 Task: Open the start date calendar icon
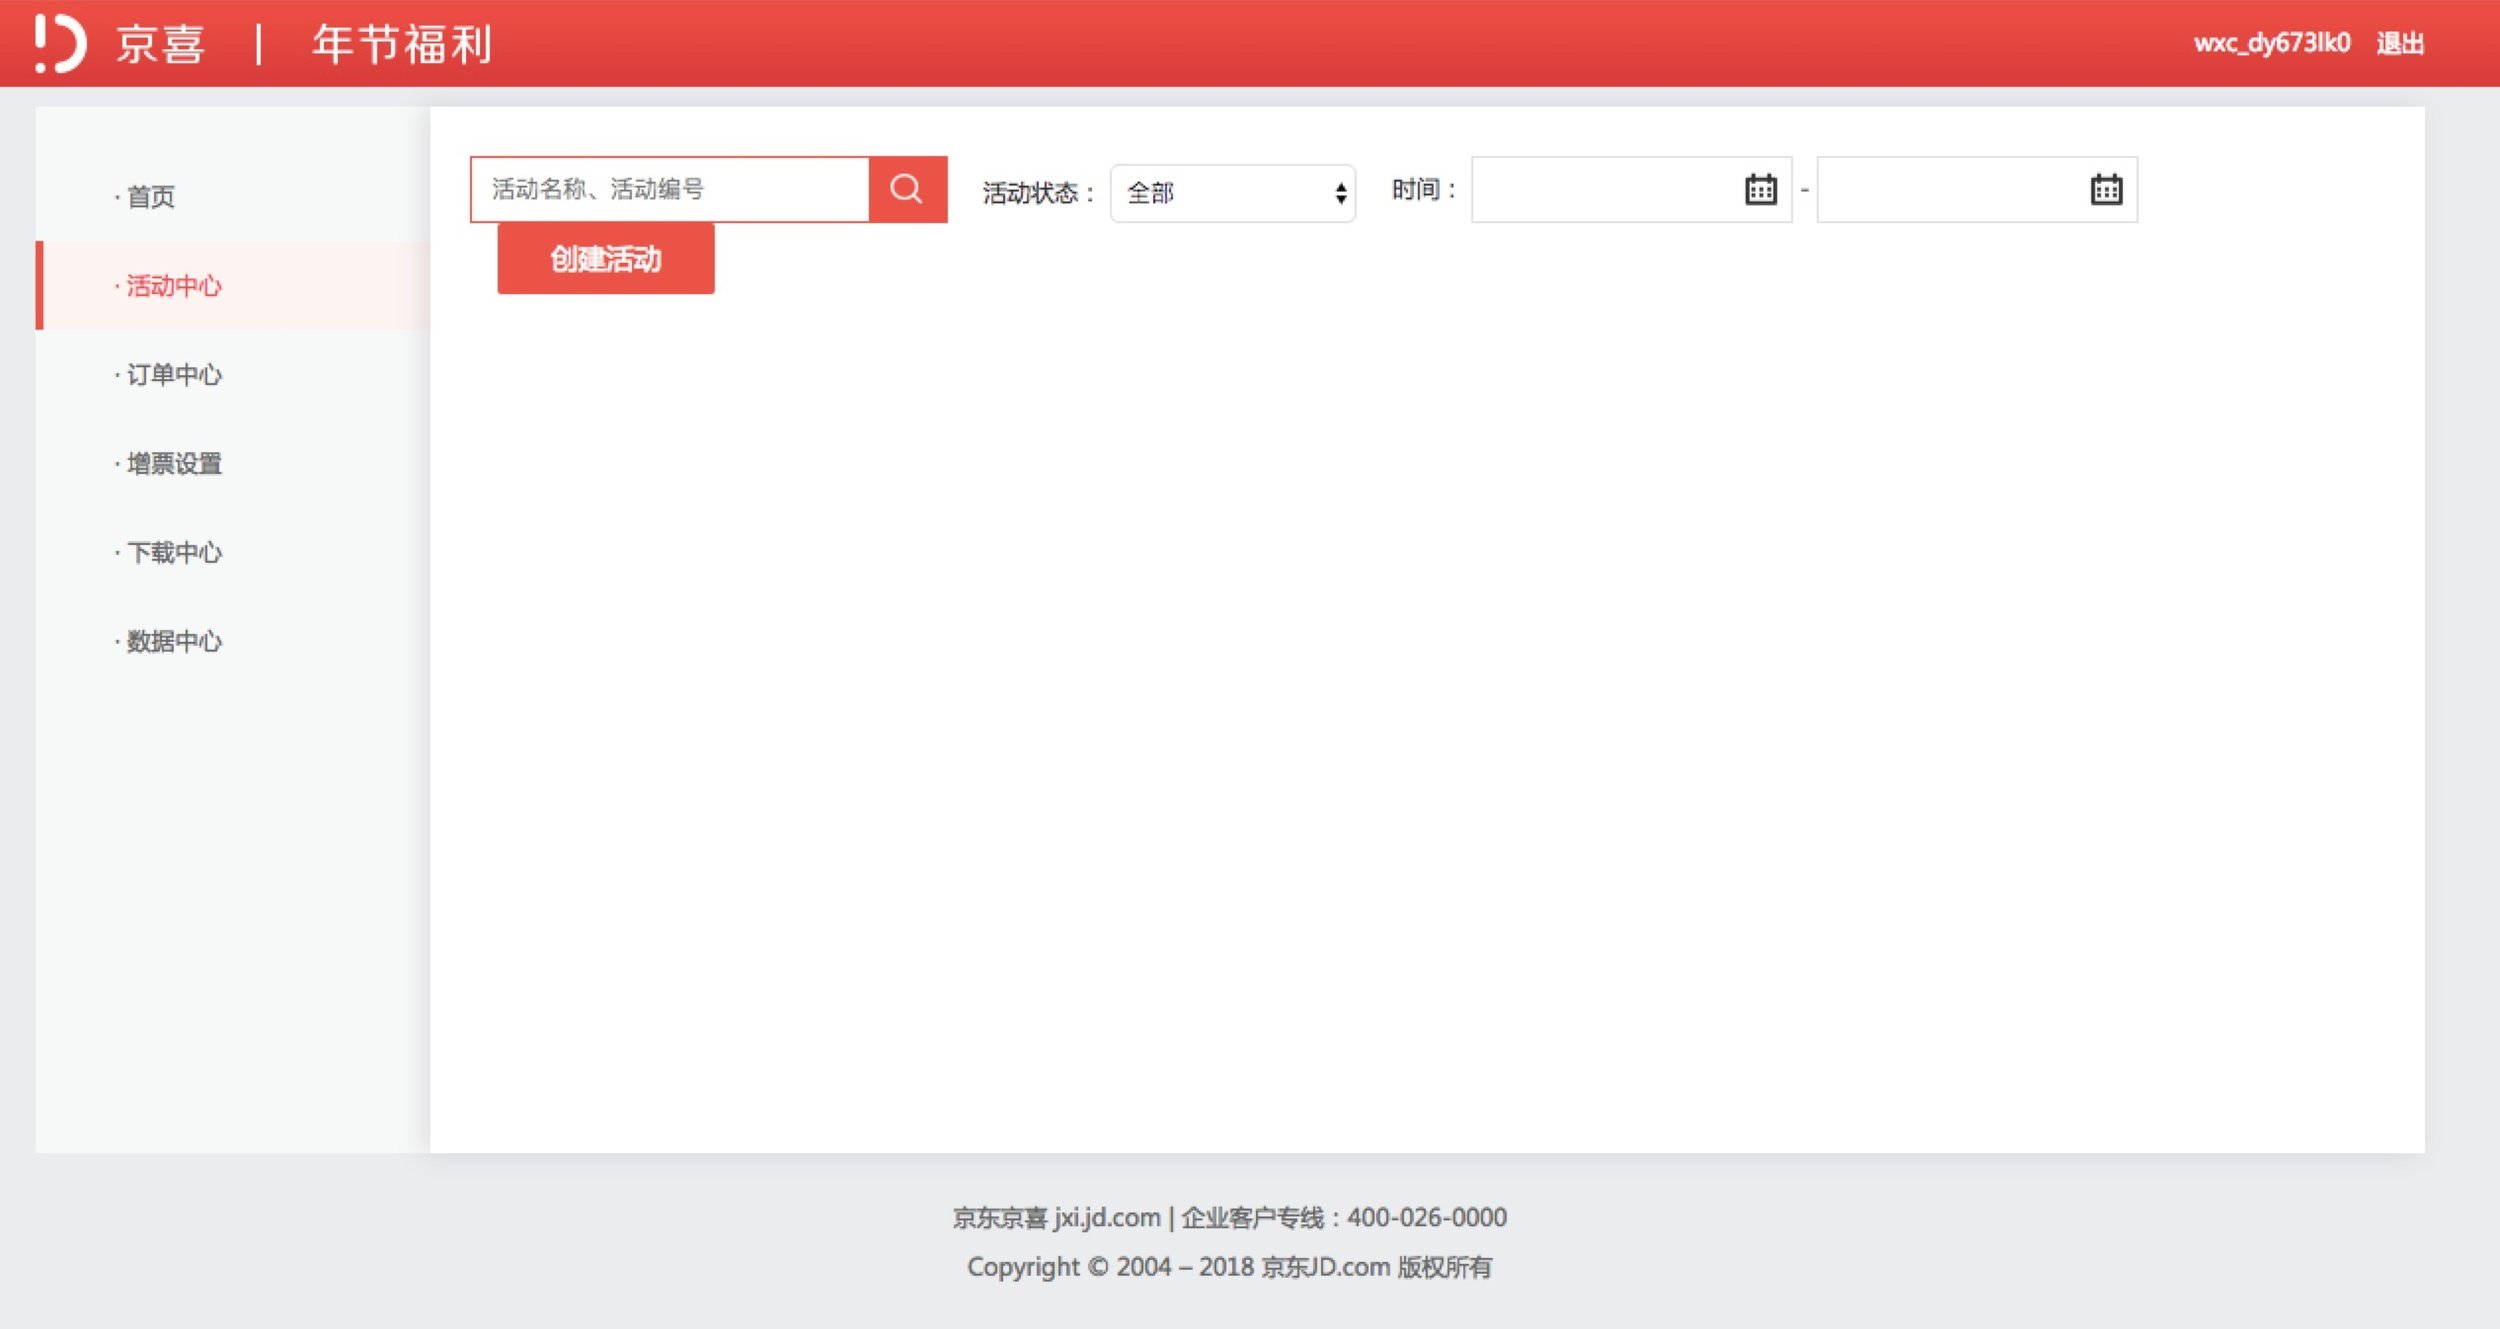1760,190
